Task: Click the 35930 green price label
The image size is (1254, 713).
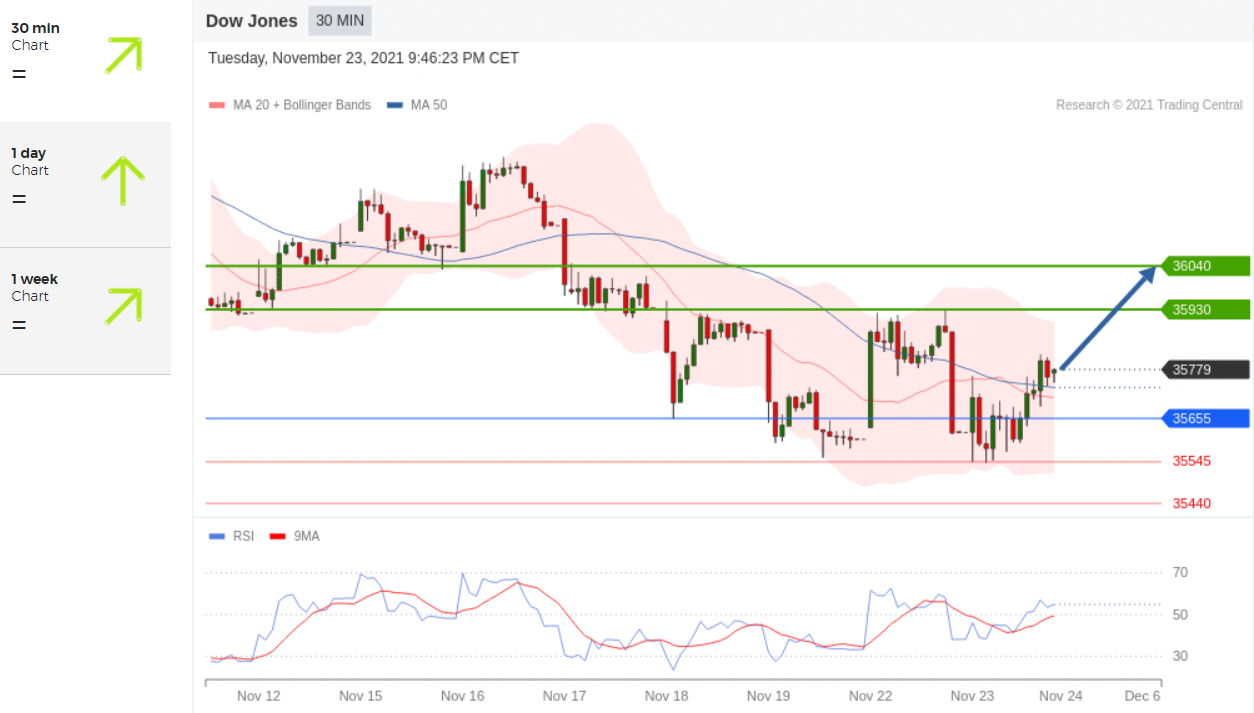Action: tap(1204, 310)
